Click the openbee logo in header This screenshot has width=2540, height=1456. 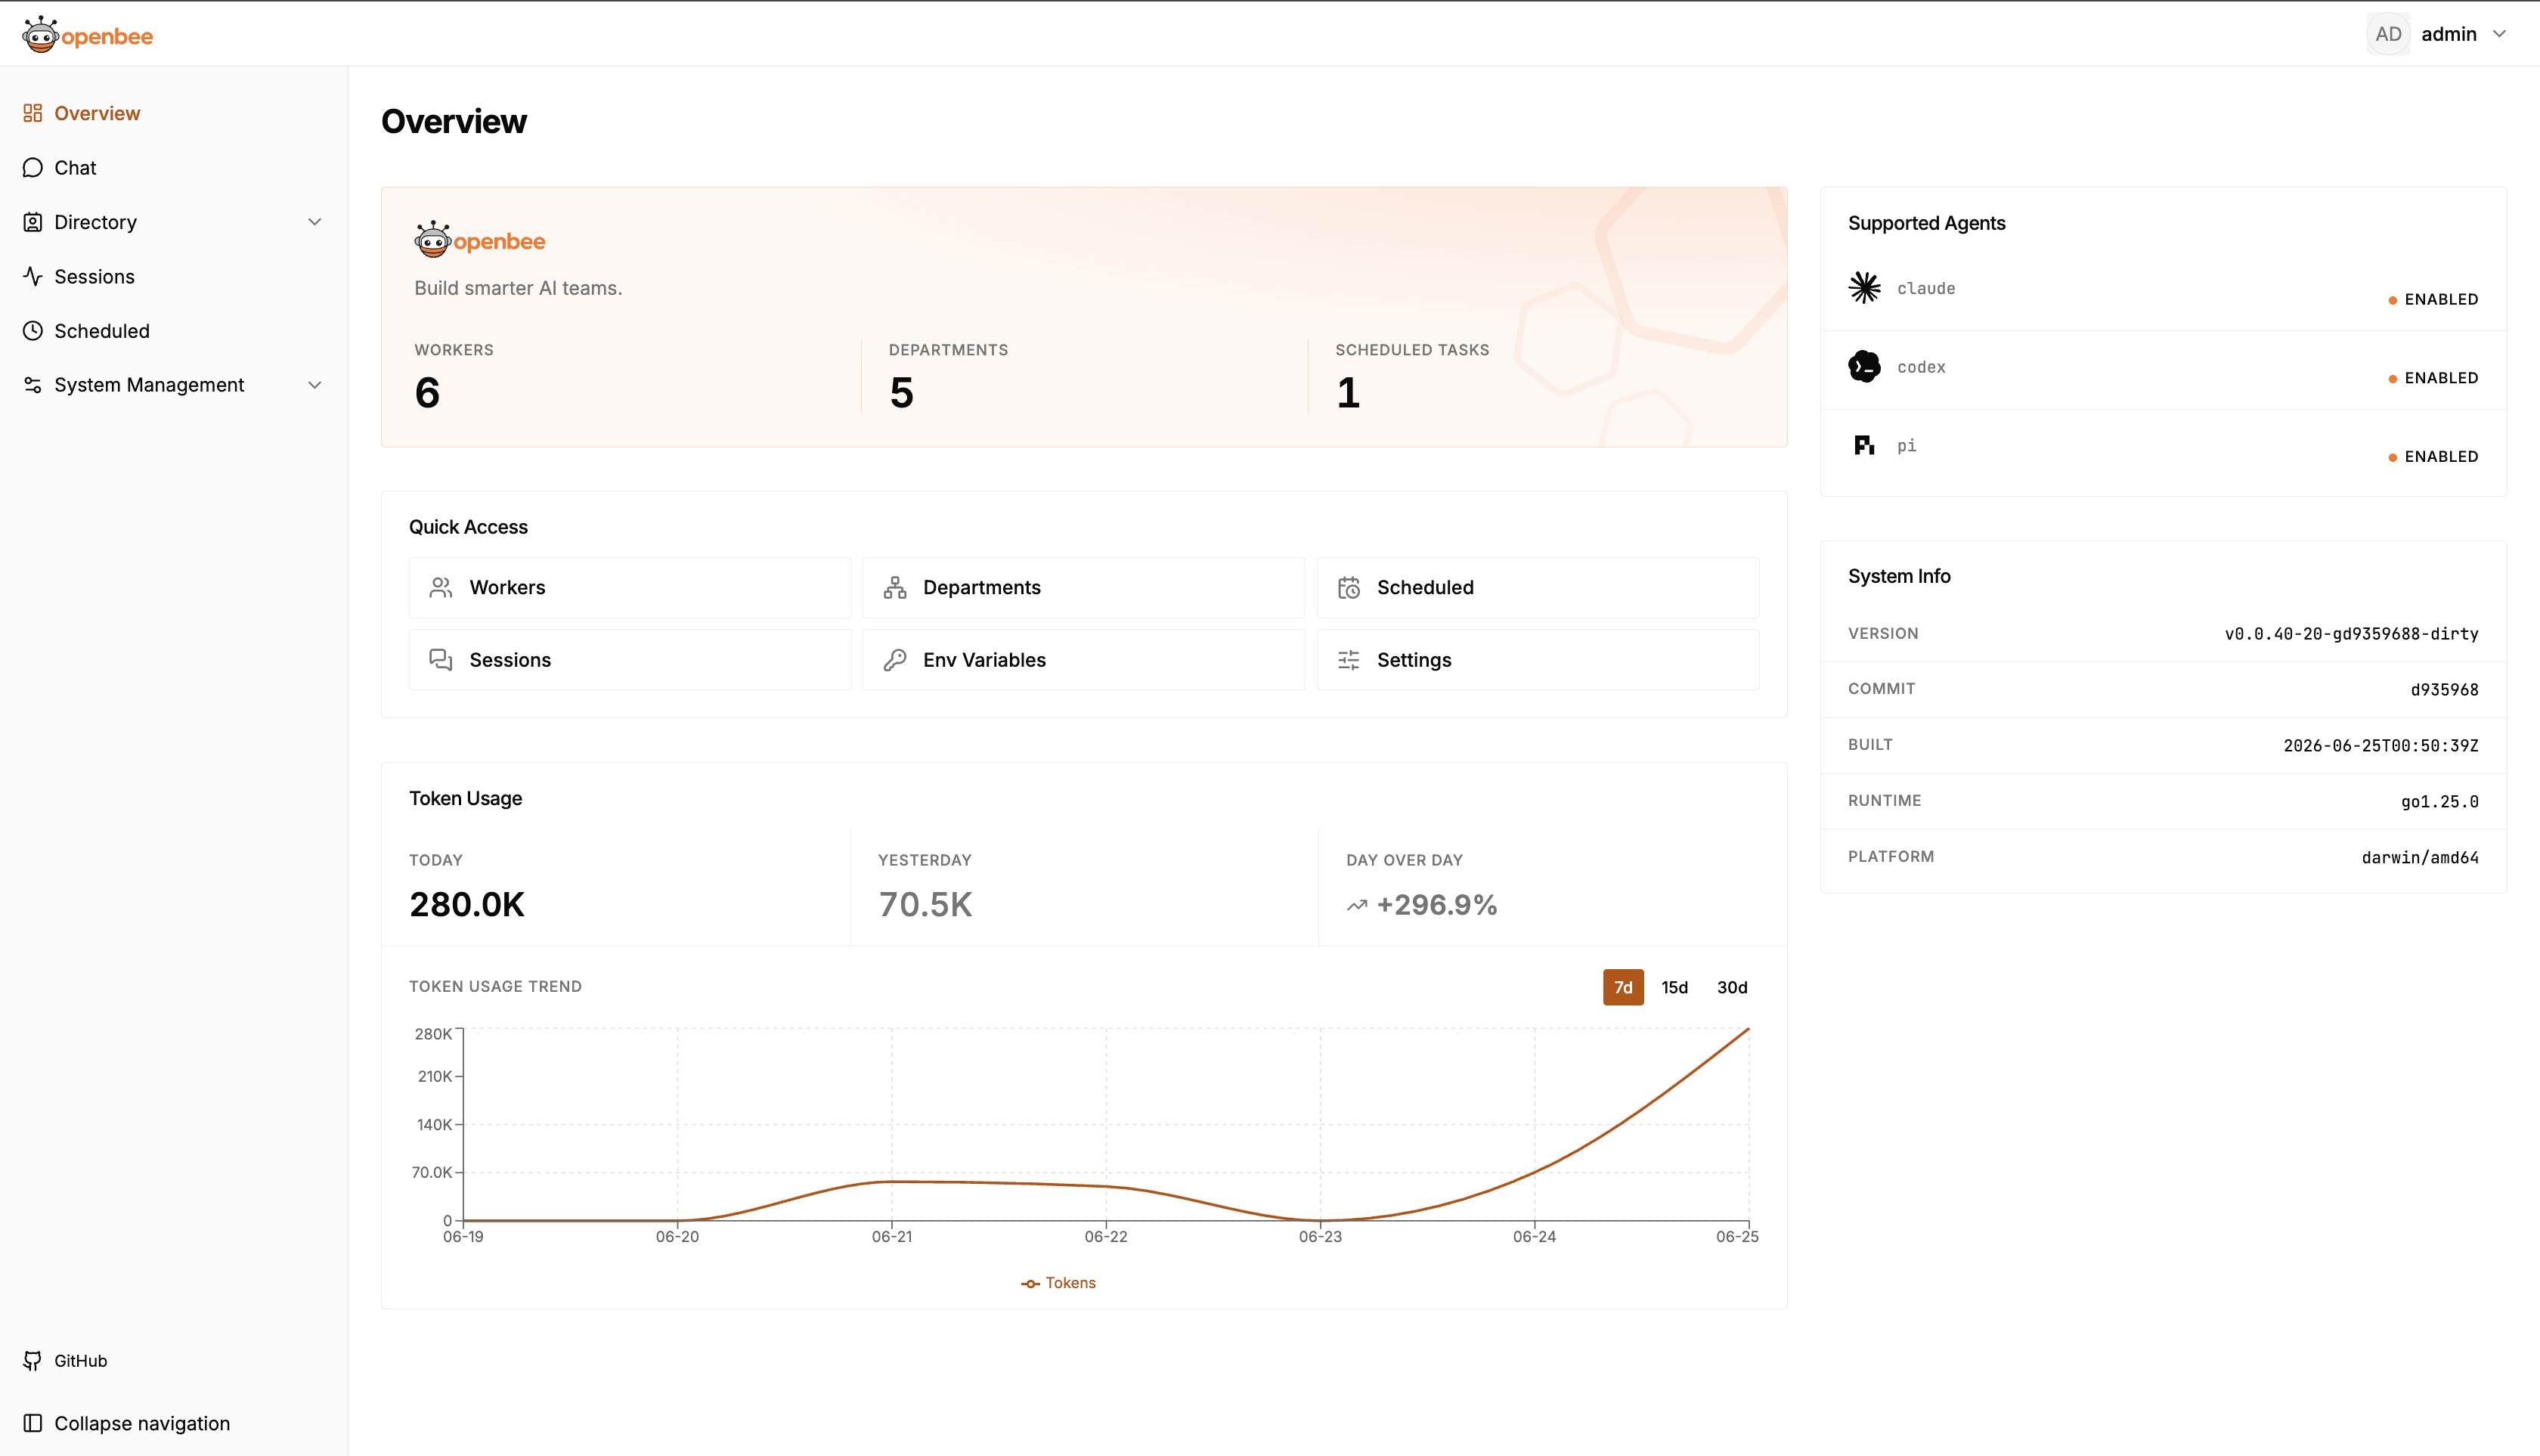88,35
